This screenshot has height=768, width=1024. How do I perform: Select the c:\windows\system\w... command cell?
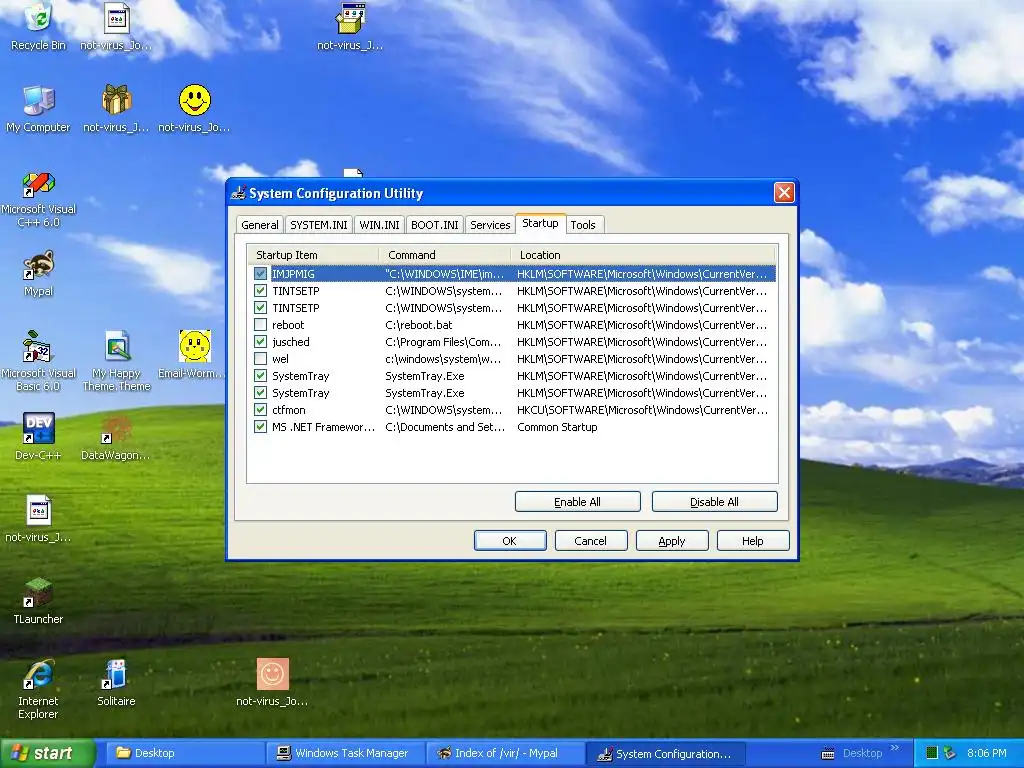(443, 359)
